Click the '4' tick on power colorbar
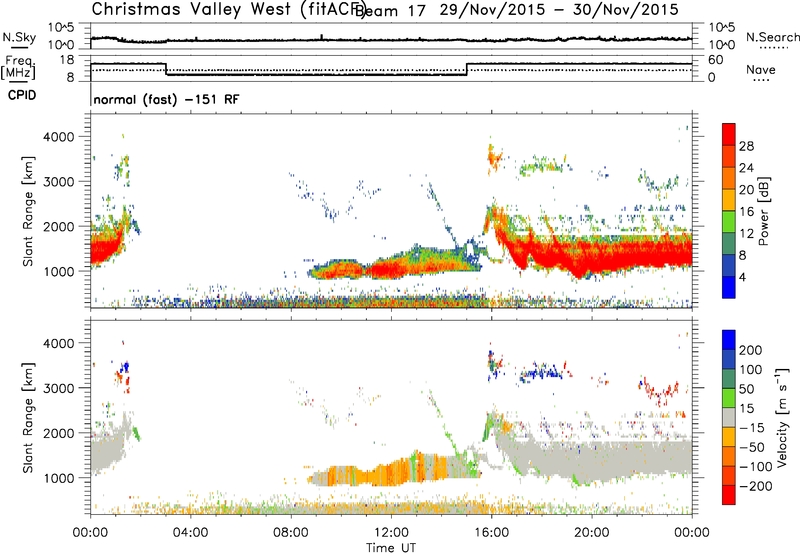The width and height of the screenshot is (800, 554). tap(742, 277)
